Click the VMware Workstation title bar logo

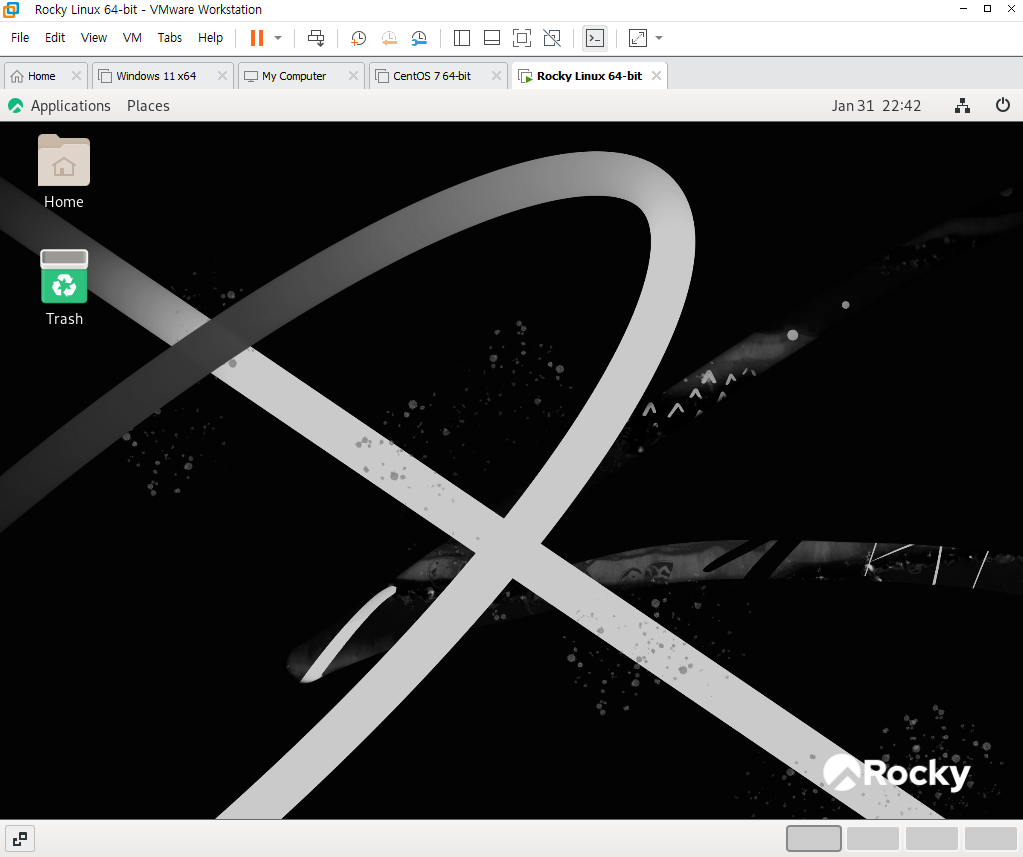(x=12, y=9)
